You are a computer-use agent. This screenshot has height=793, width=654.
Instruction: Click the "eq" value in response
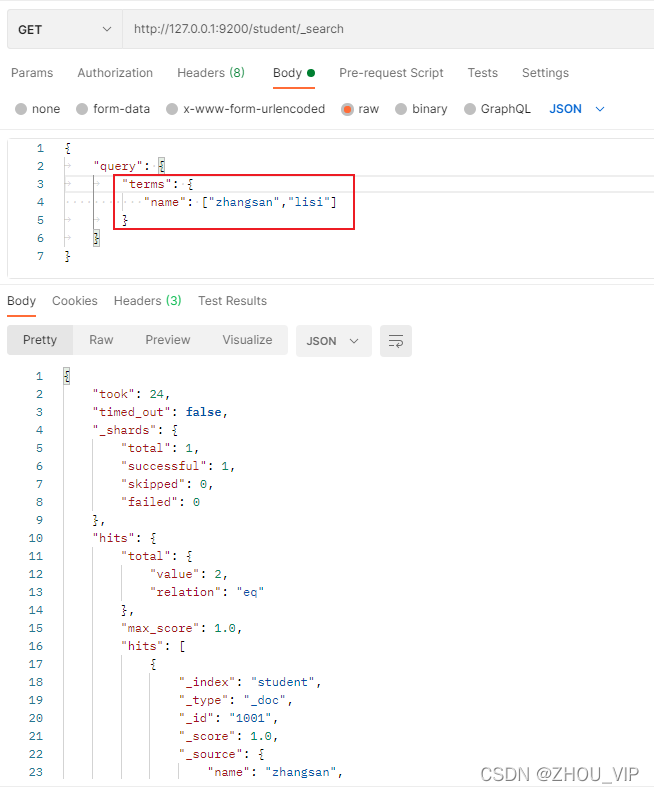(x=250, y=592)
